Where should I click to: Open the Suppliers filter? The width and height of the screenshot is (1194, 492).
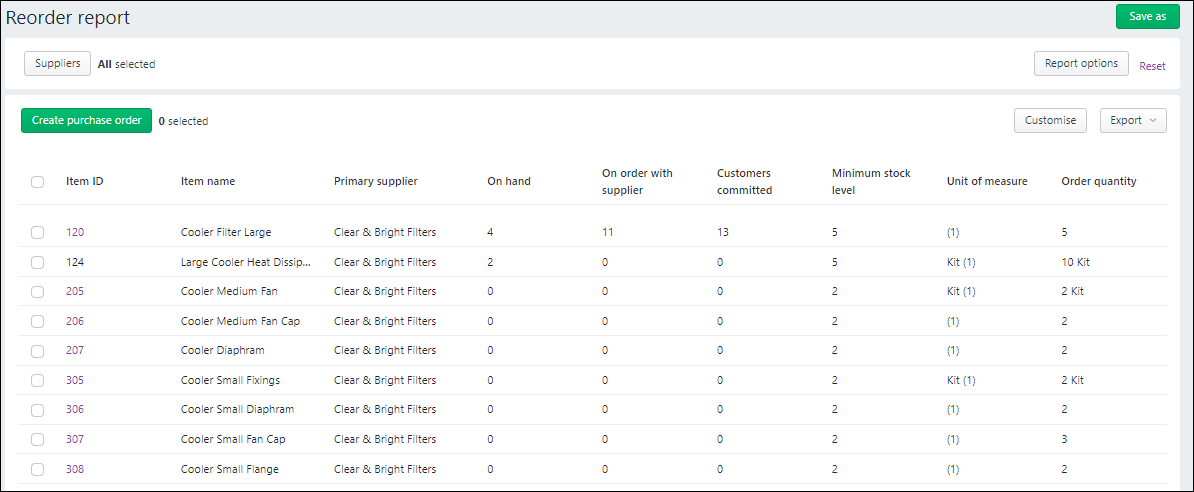tap(58, 63)
